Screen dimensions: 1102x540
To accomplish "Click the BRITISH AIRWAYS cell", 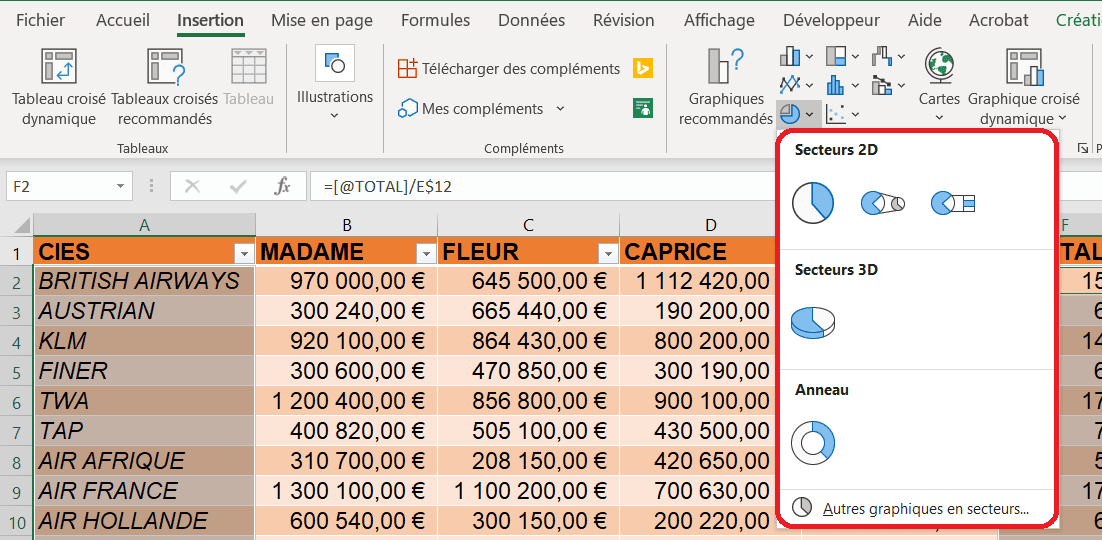I will (x=144, y=281).
